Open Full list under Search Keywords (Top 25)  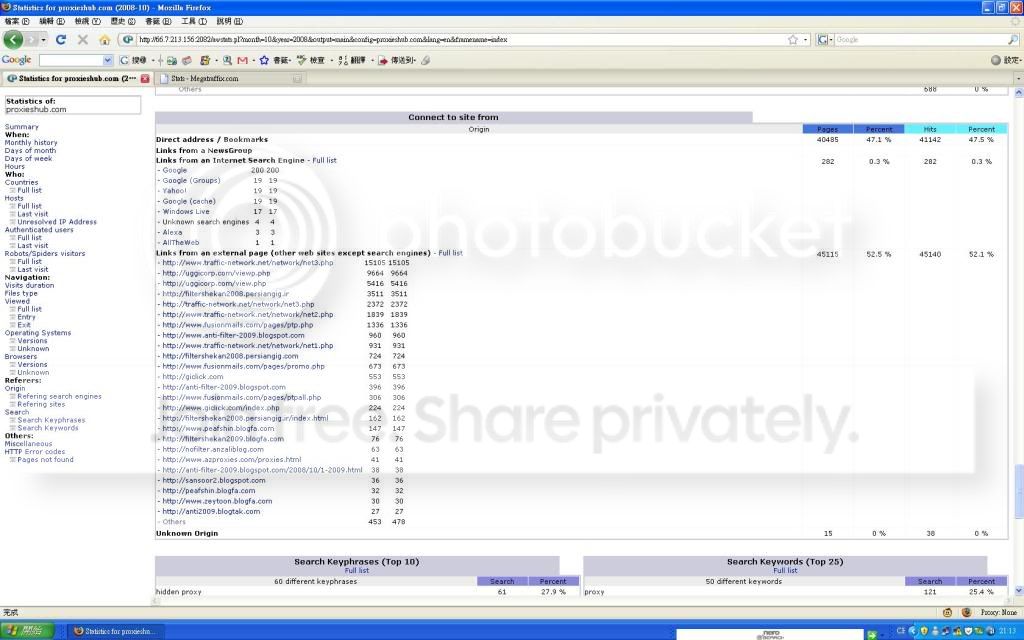click(x=785, y=570)
